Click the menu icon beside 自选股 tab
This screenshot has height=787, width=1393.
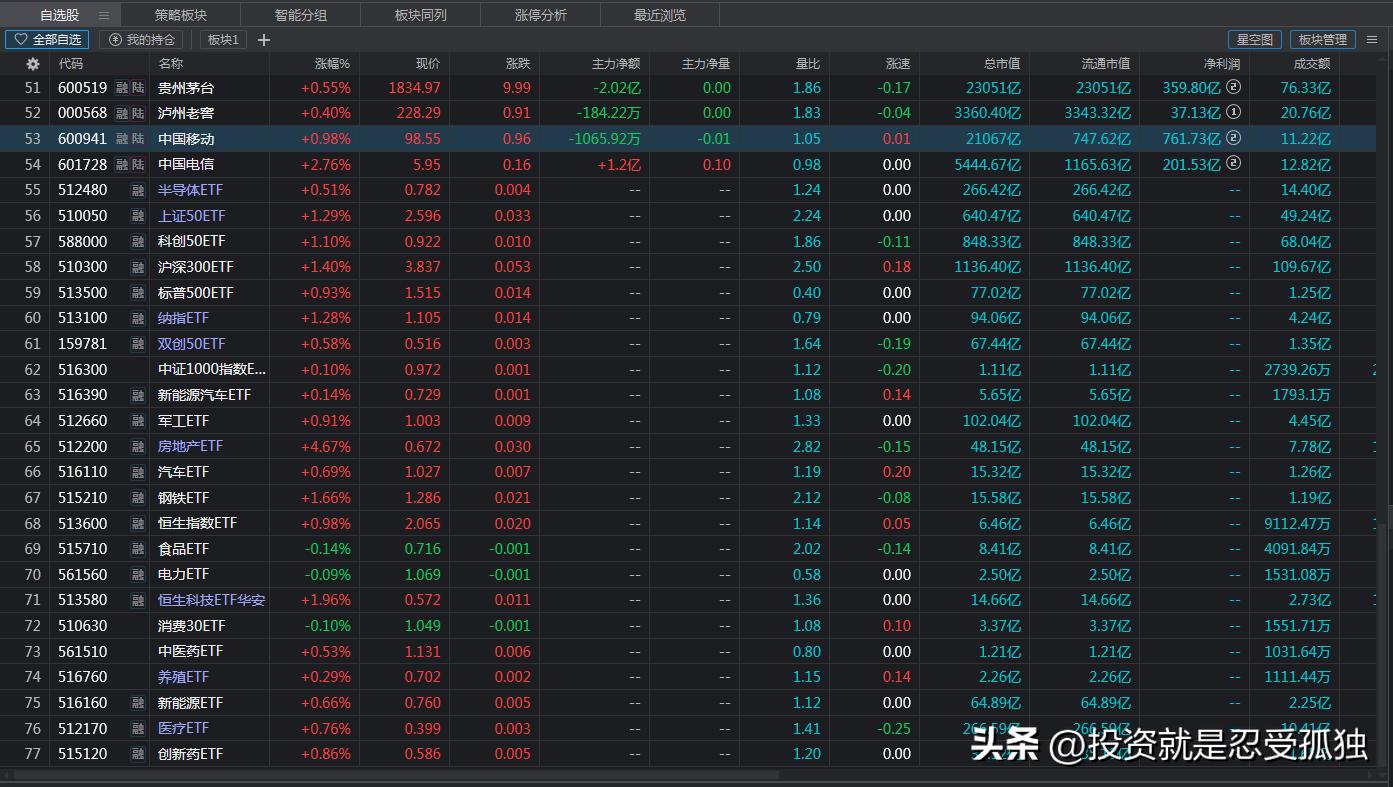103,14
